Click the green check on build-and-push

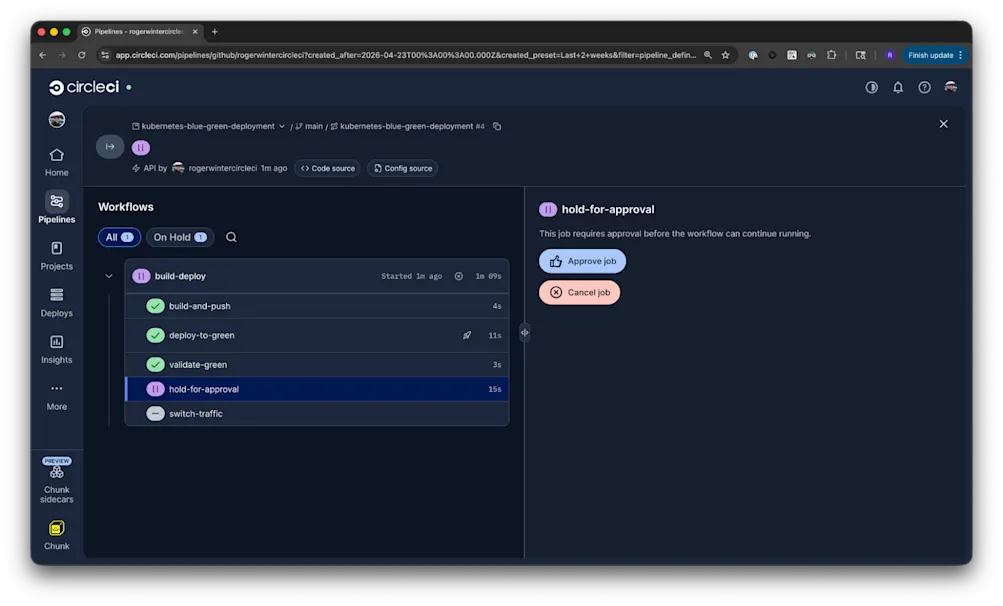point(155,306)
